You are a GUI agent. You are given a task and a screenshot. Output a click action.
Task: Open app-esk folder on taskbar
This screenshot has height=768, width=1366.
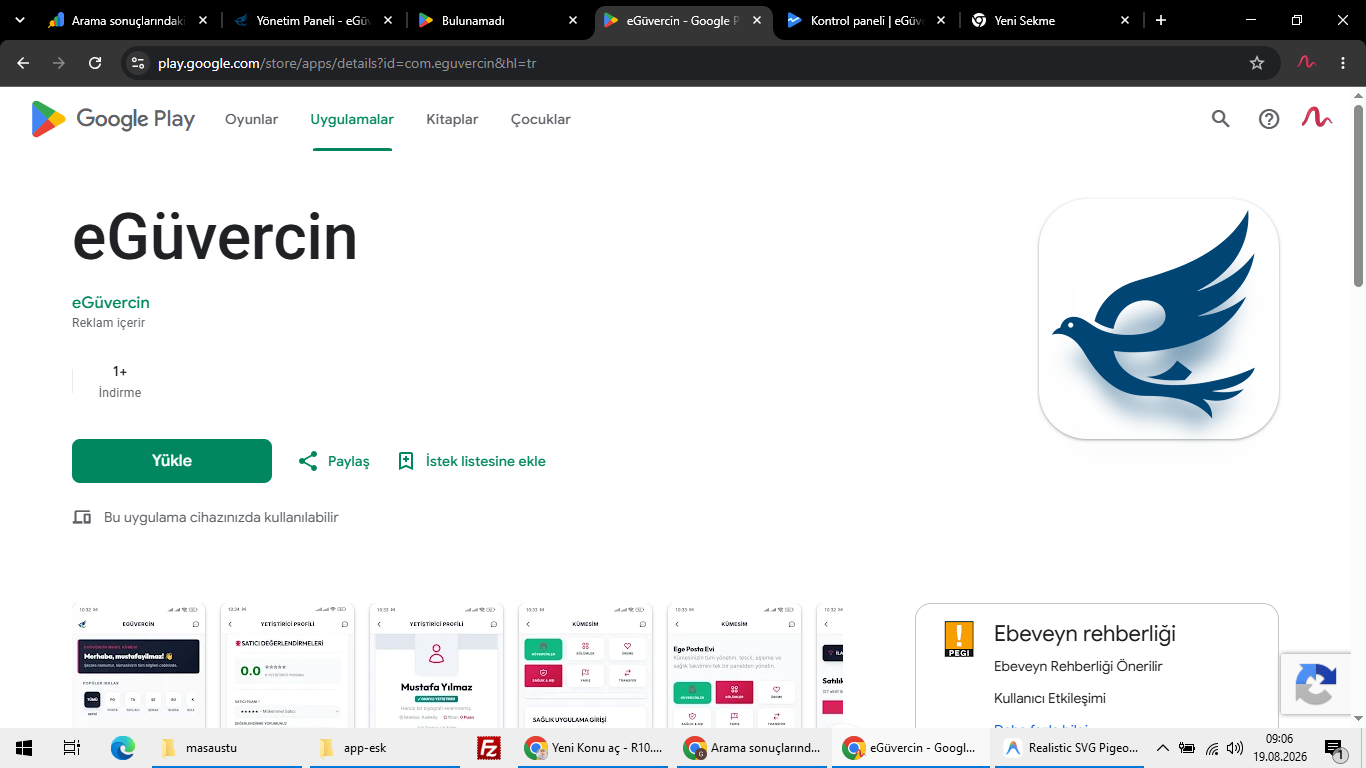pos(383,748)
